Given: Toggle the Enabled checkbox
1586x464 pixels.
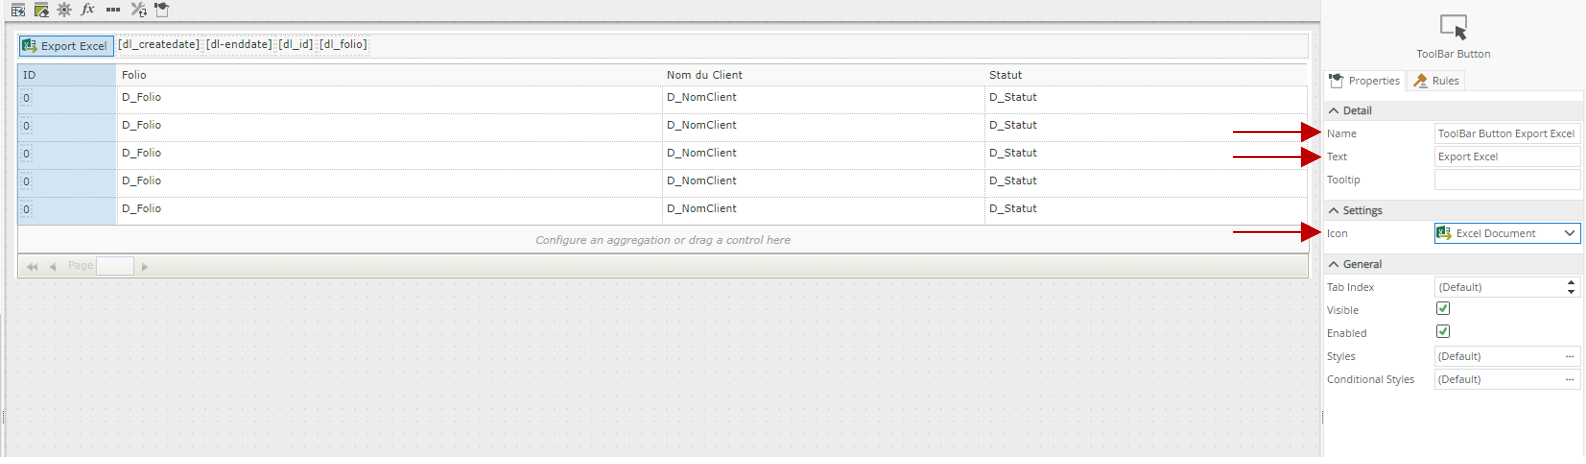Looking at the screenshot, I should [x=1443, y=332].
